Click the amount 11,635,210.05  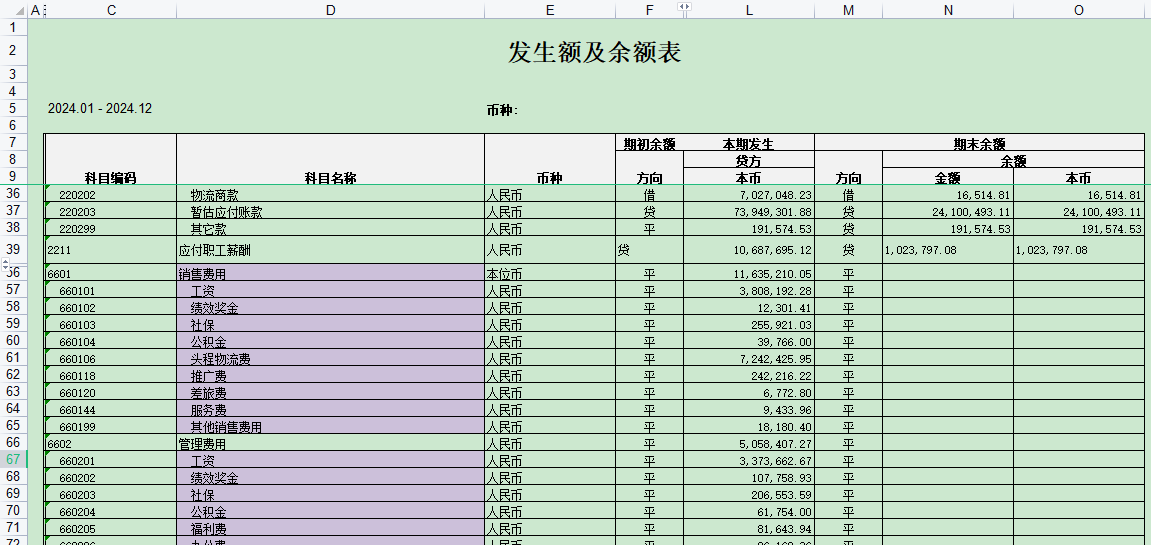[x=774, y=274]
